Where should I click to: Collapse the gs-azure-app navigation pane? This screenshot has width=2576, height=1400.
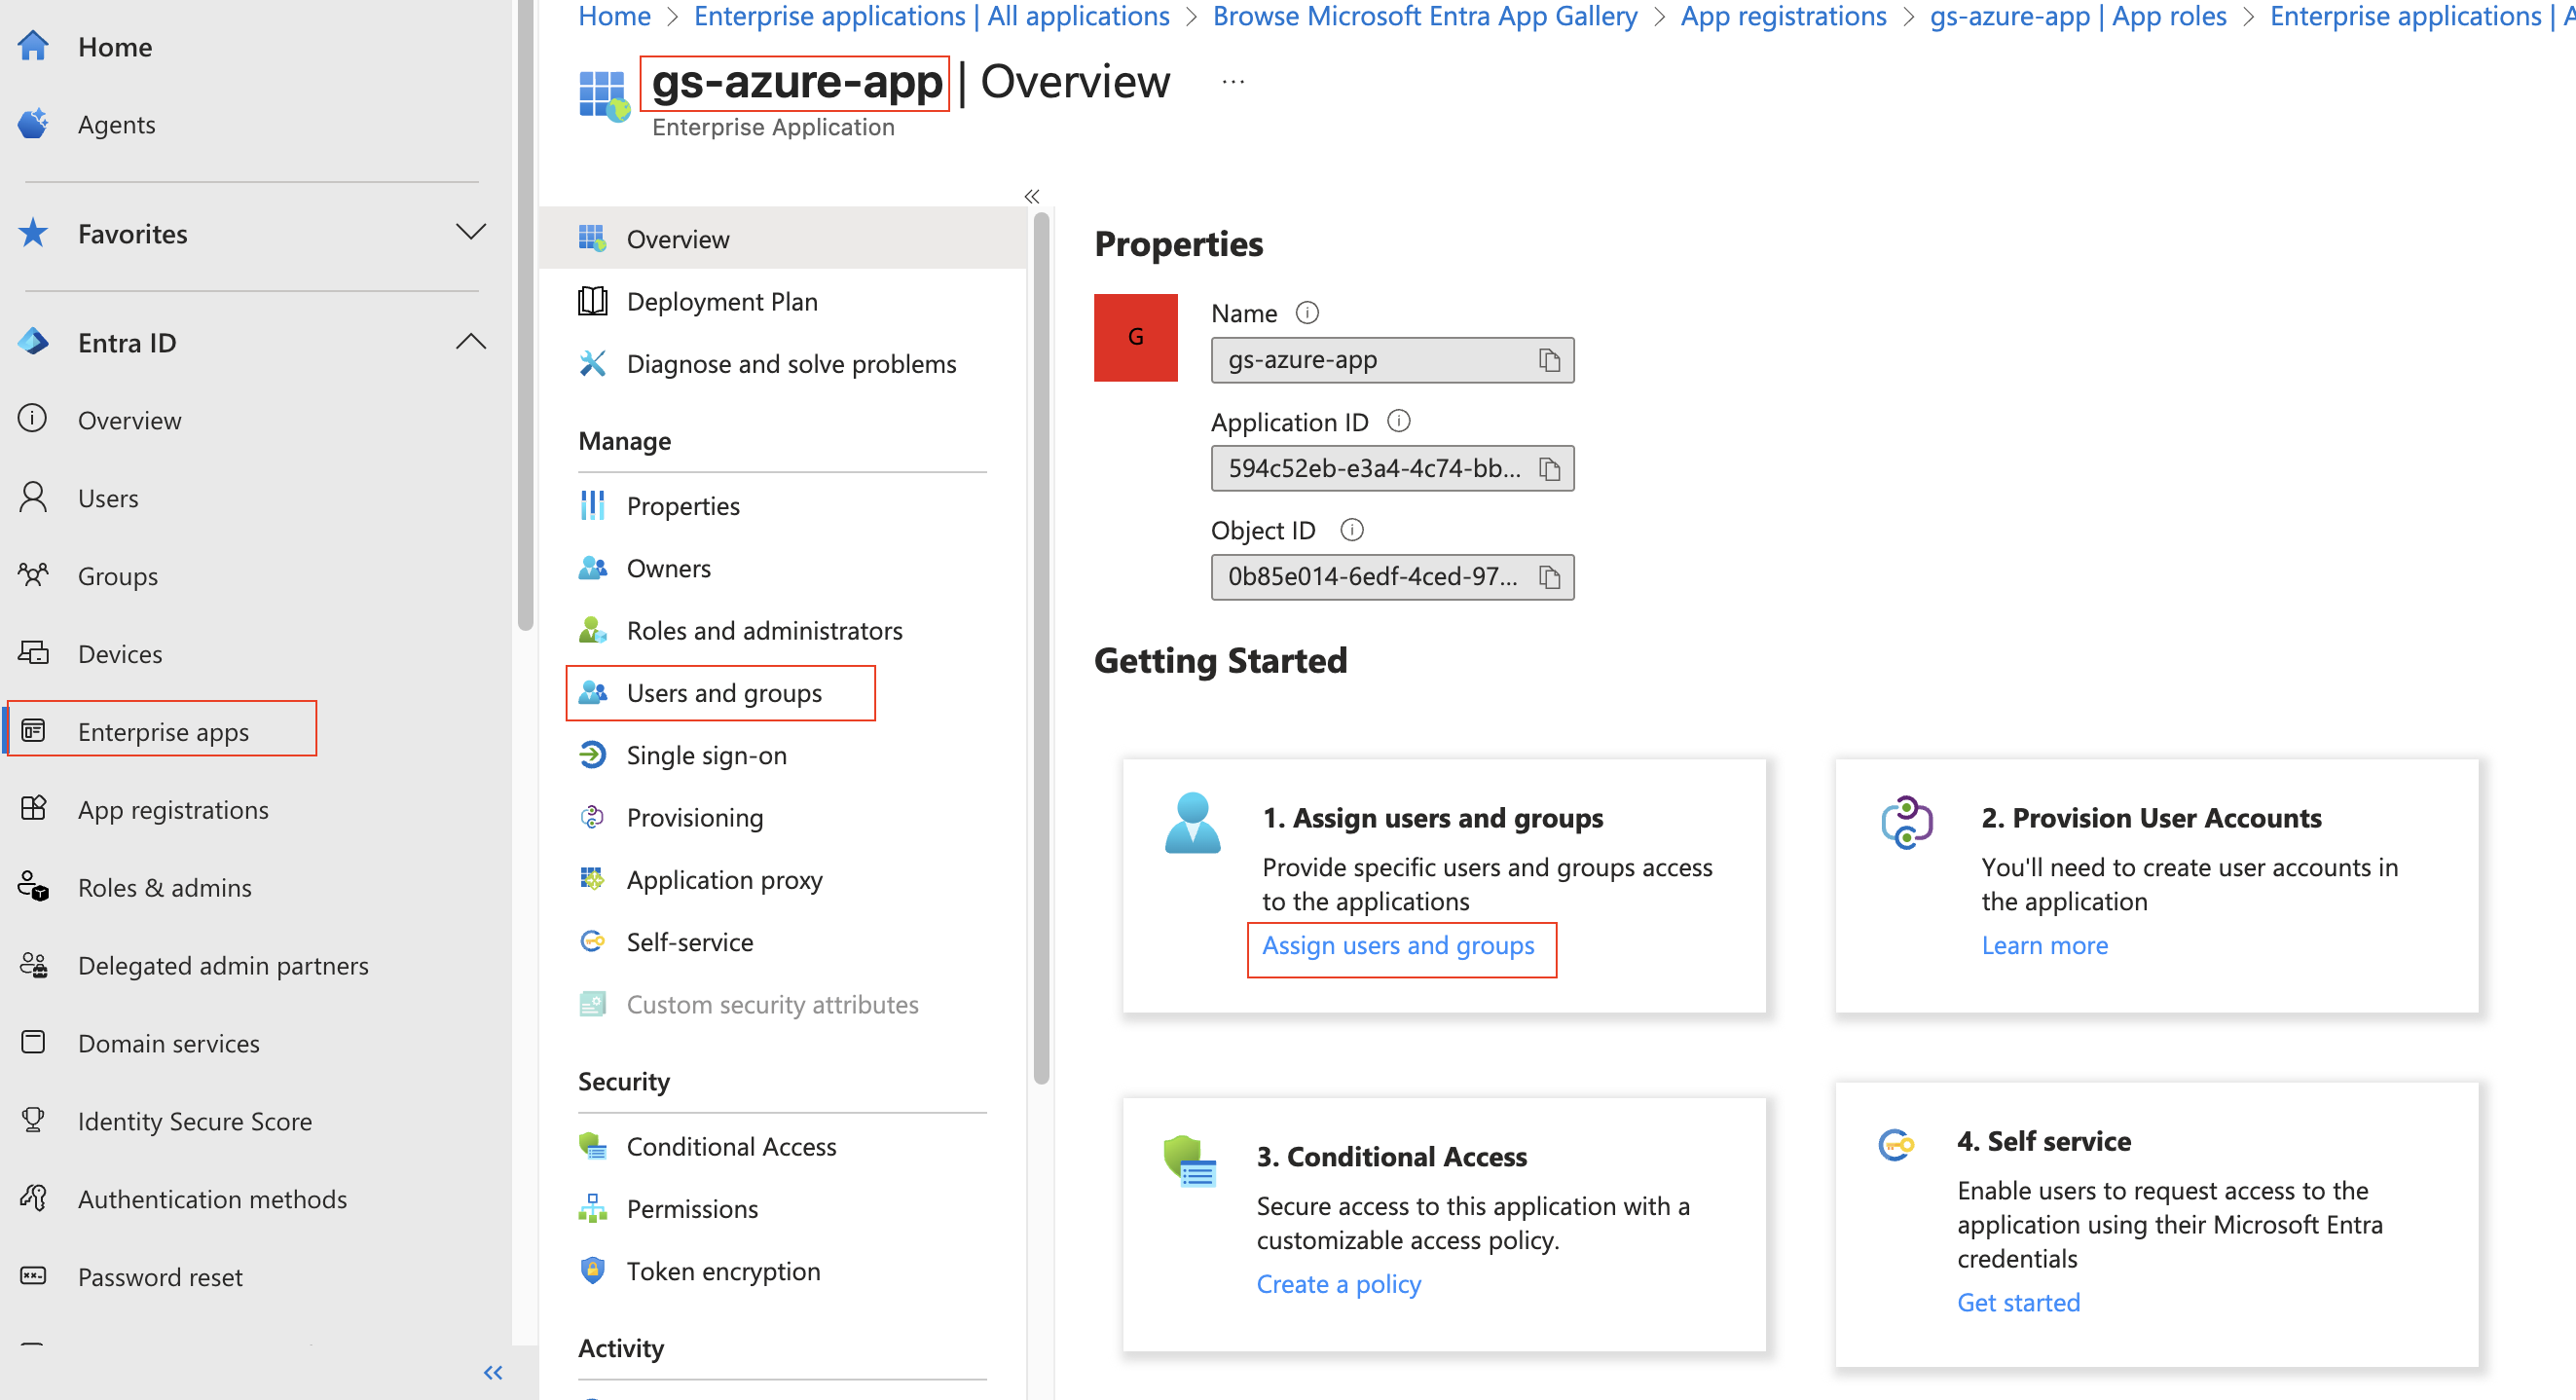1031,196
